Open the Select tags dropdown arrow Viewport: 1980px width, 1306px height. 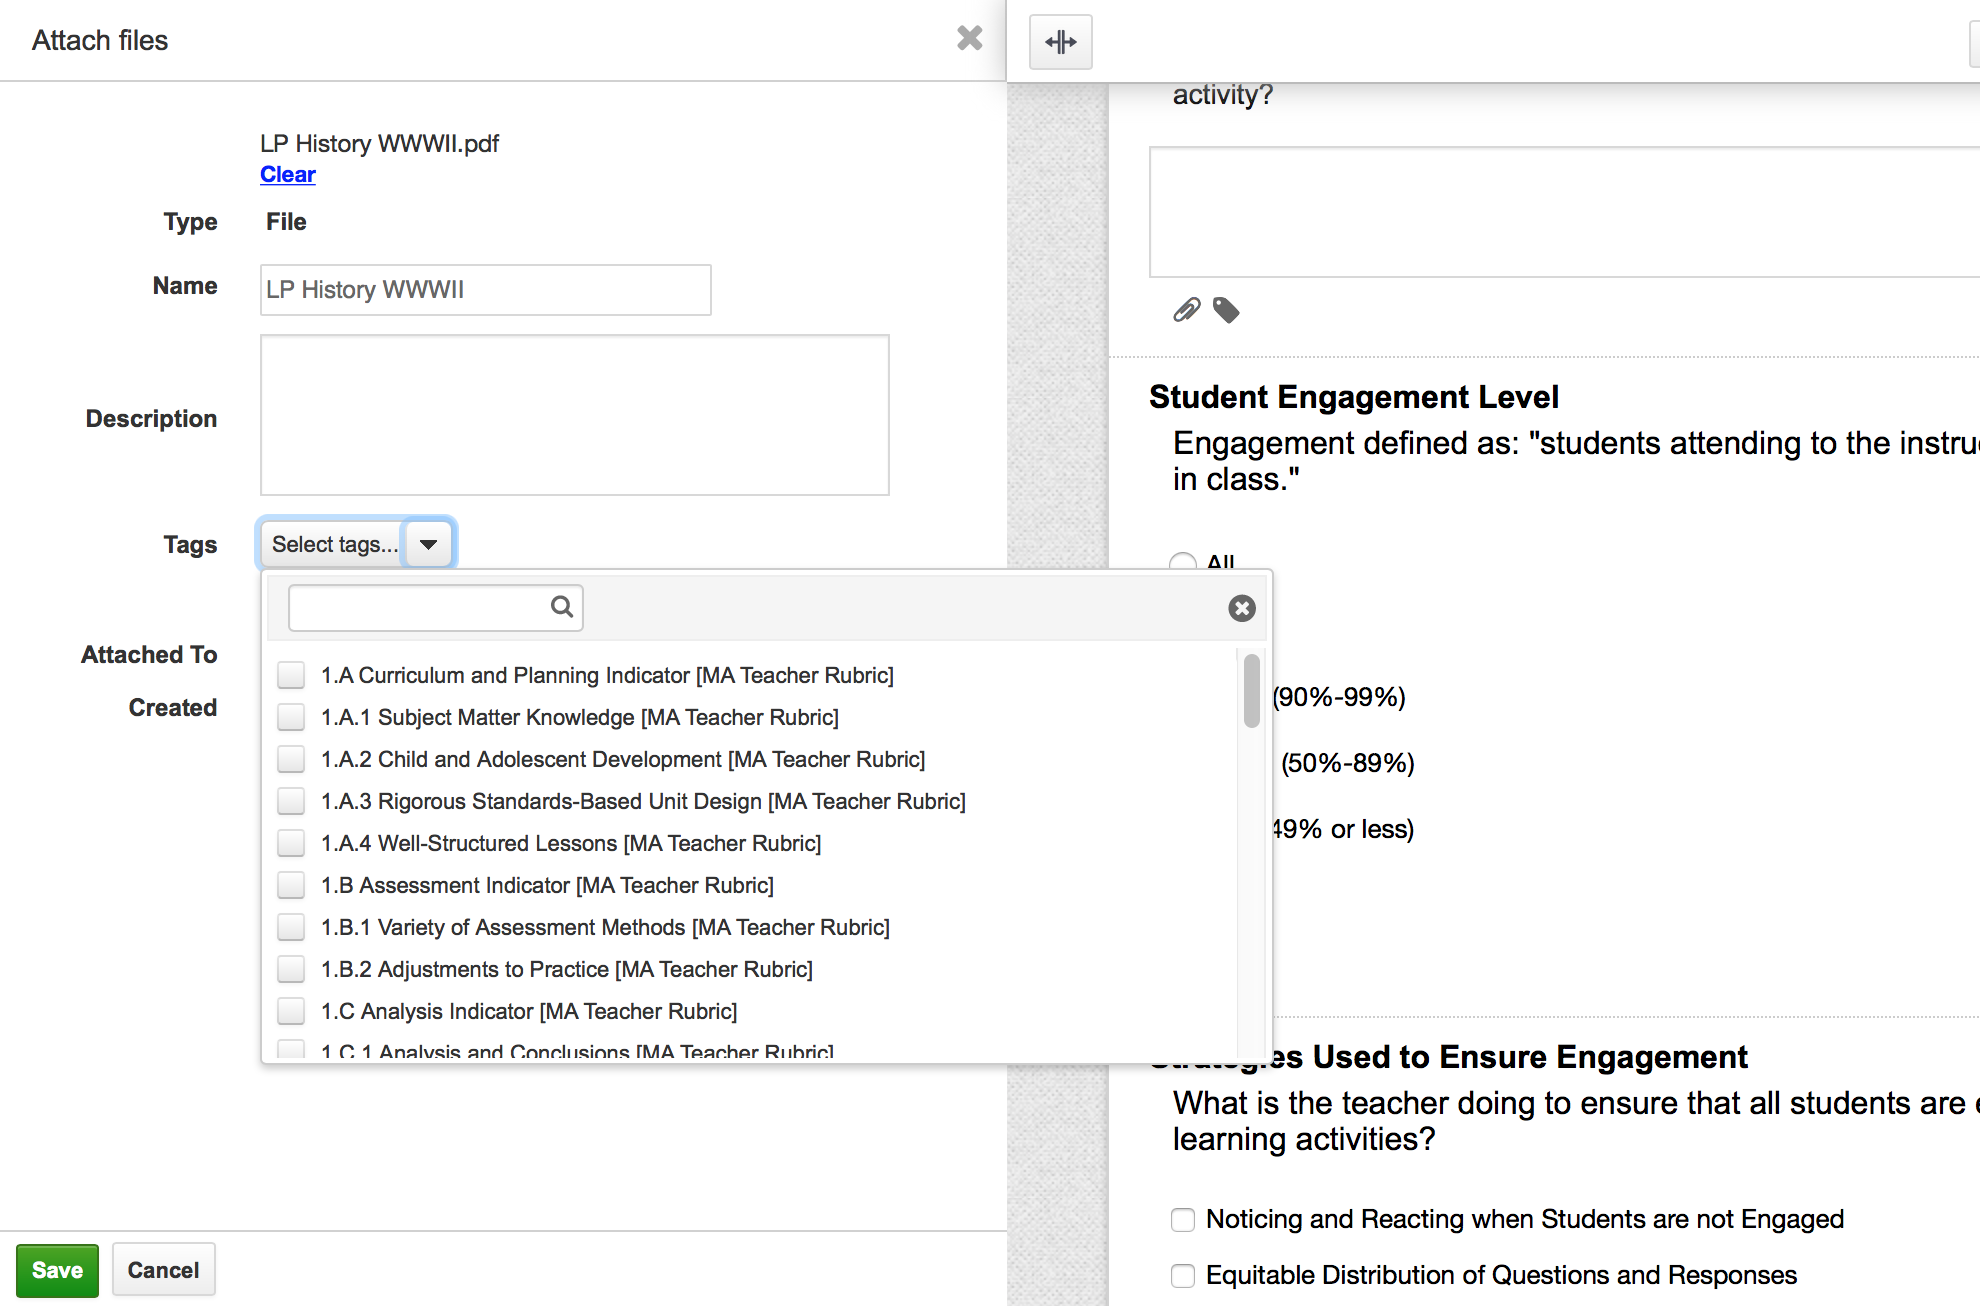pyautogui.click(x=428, y=544)
